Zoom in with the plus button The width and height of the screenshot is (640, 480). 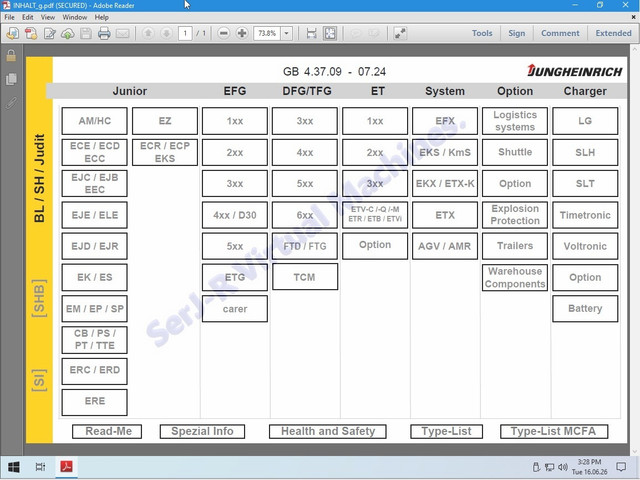[242, 33]
